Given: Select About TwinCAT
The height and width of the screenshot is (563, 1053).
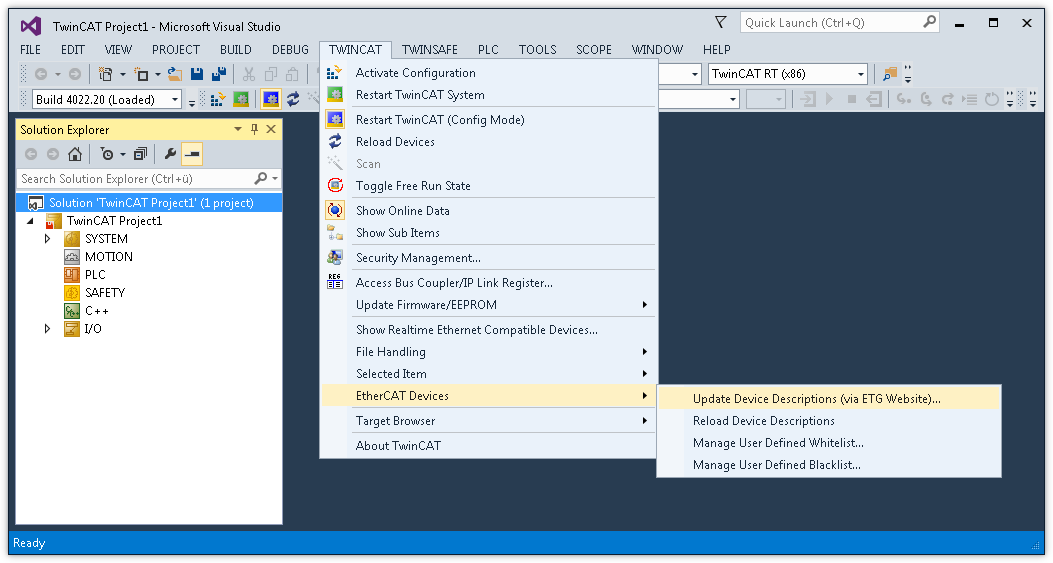Looking at the screenshot, I should [x=488, y=445].
